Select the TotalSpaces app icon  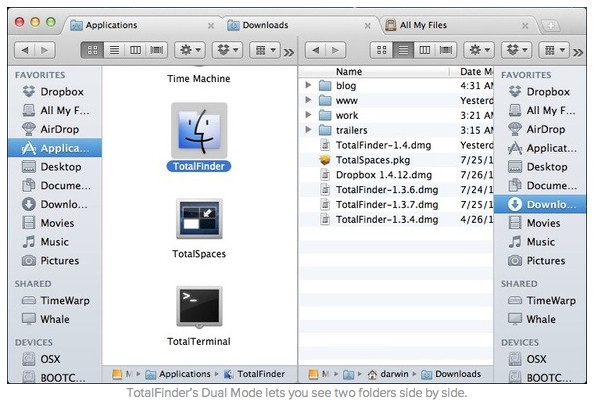pos(199,219)
